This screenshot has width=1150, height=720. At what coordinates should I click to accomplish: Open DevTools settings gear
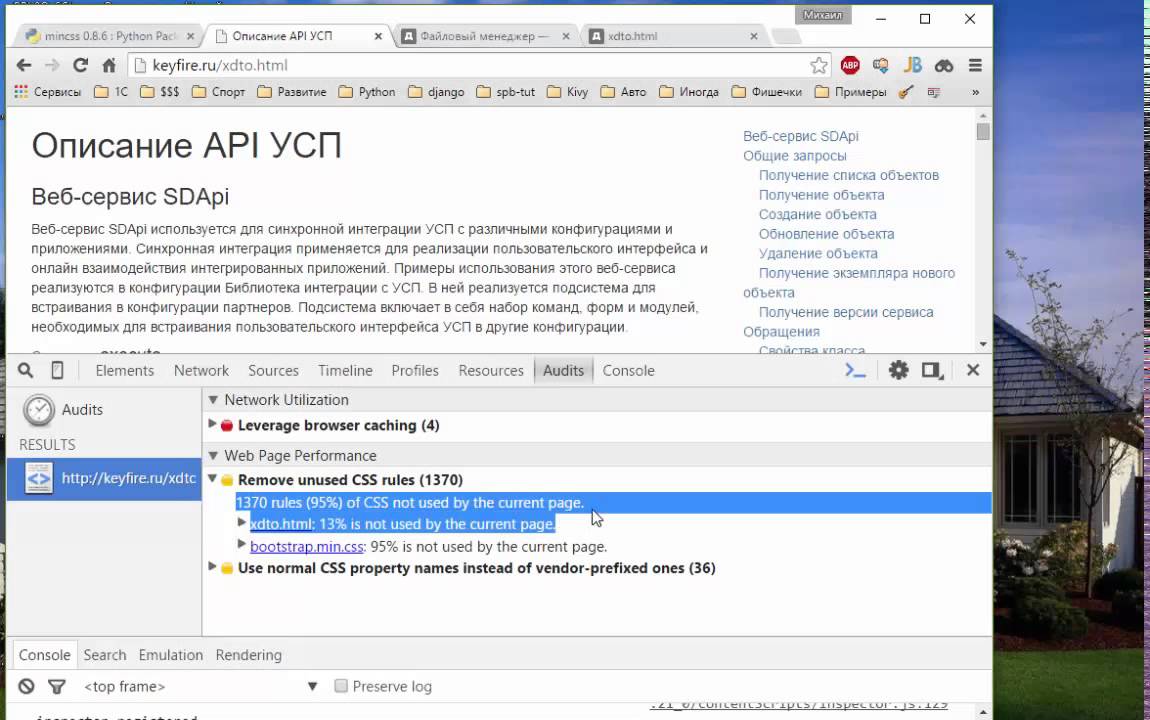click(898, 370)
